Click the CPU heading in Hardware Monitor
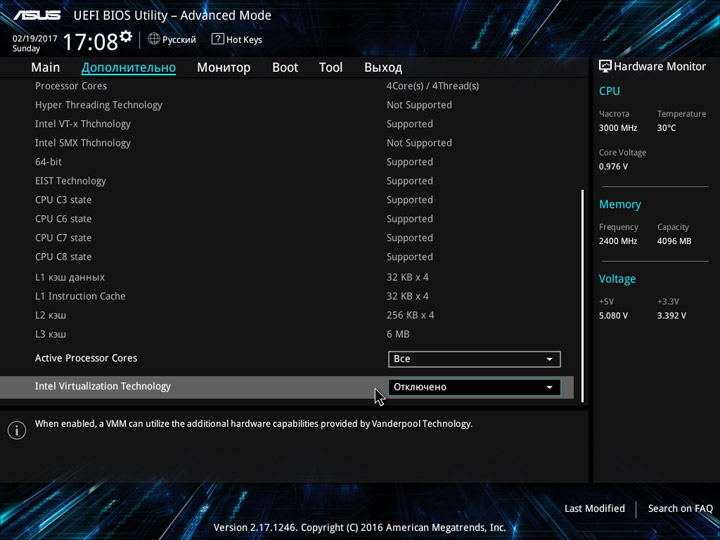 pos(609,91)
